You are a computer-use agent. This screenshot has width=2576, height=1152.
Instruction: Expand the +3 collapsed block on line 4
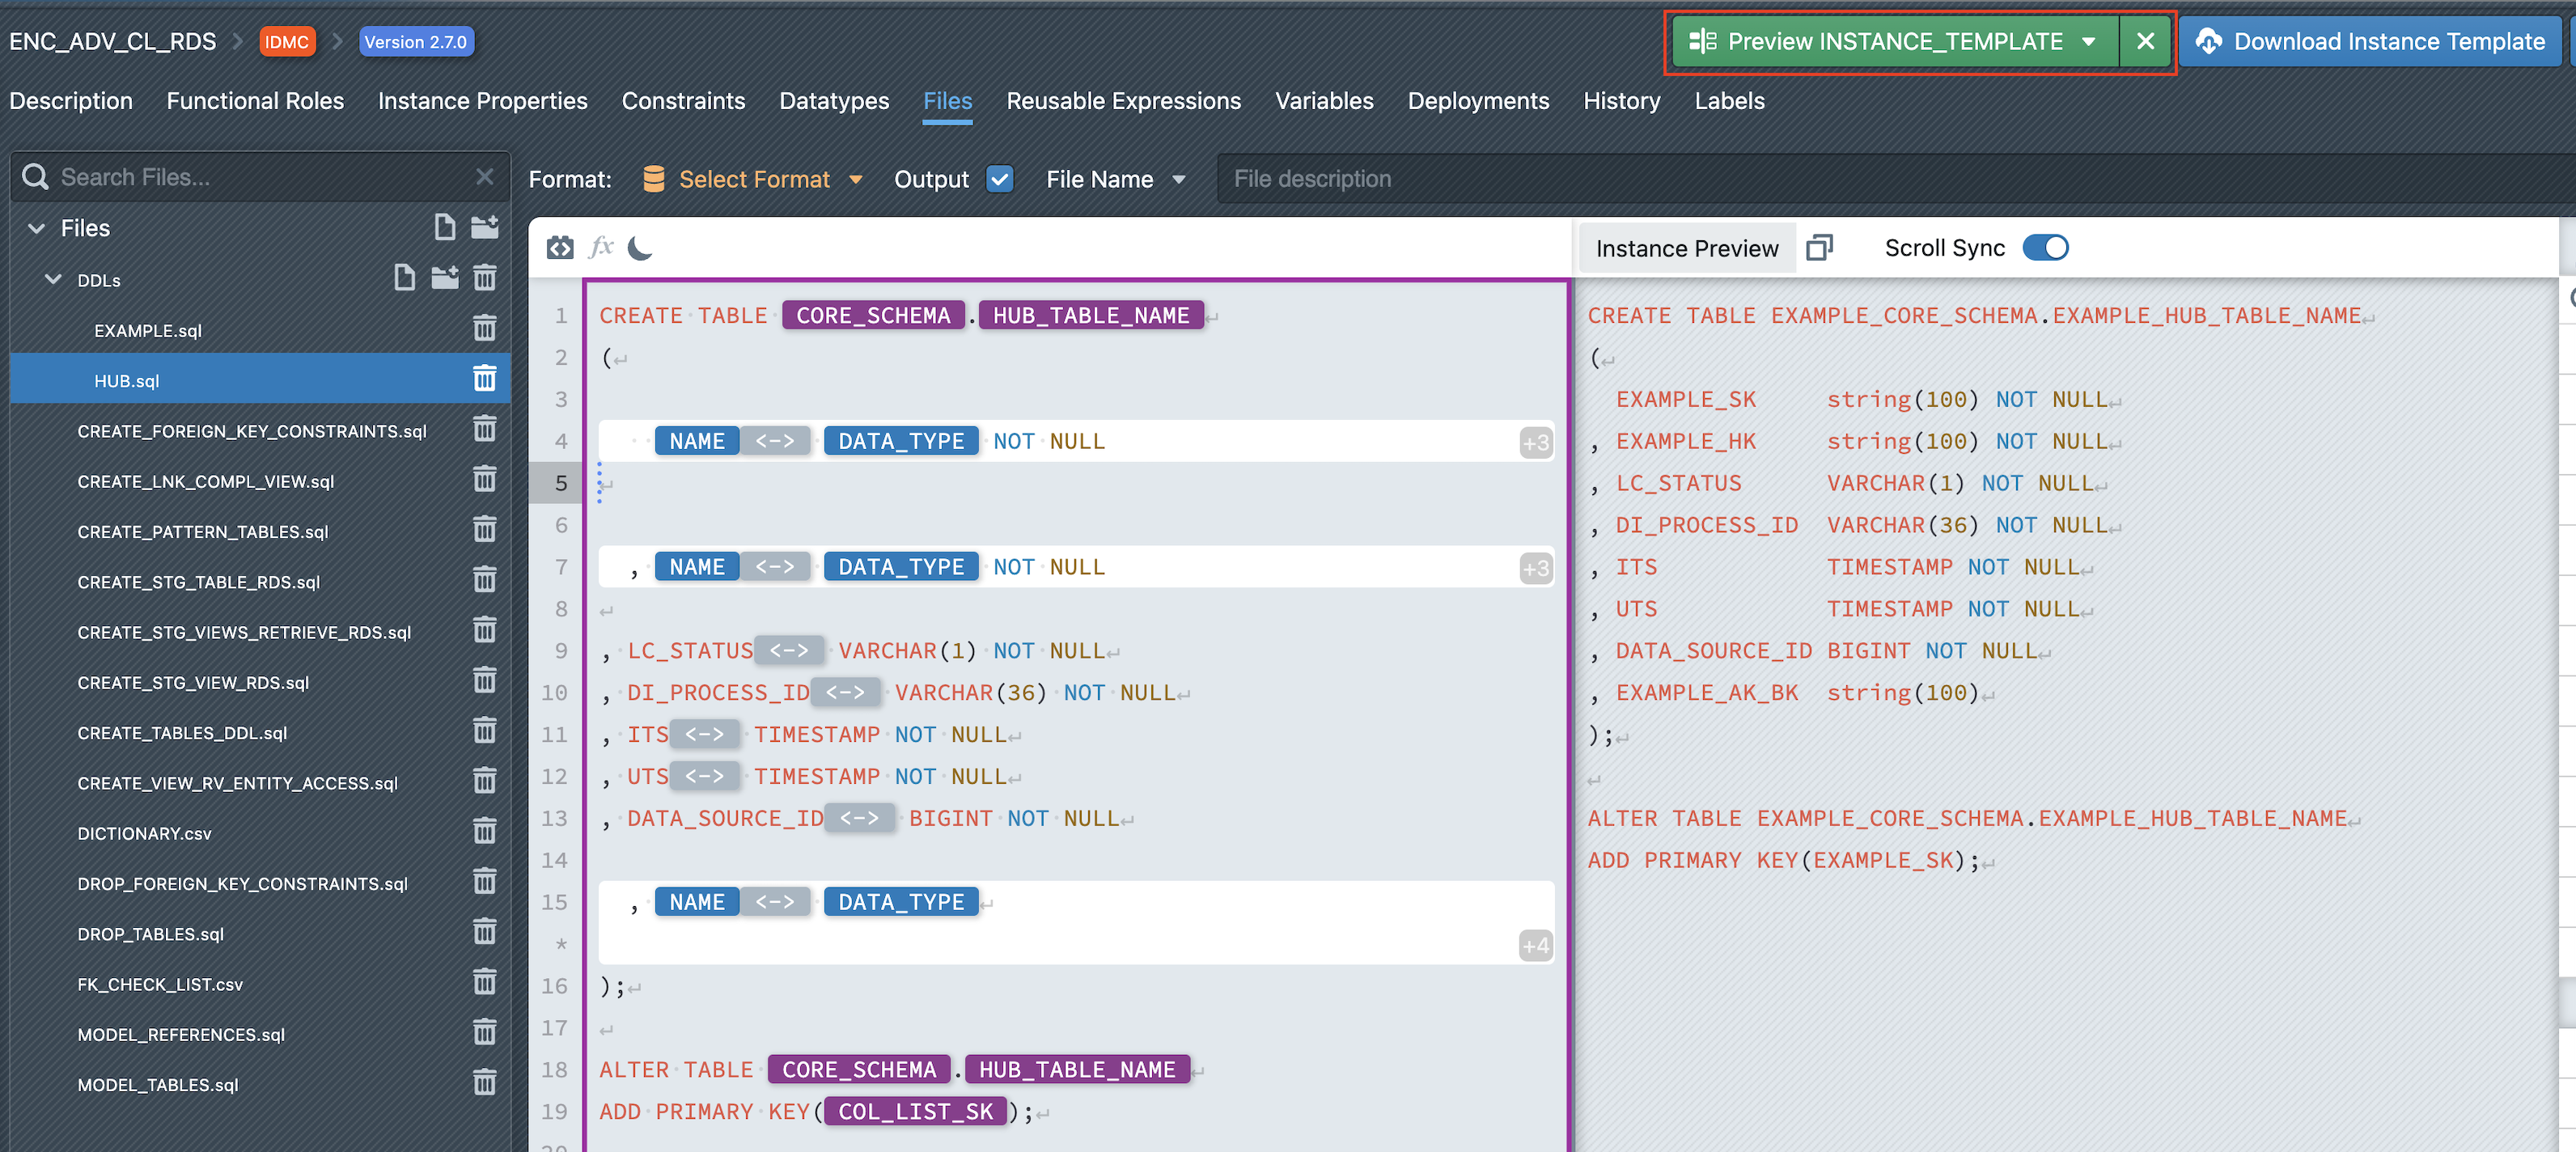tap(1536, 442)
